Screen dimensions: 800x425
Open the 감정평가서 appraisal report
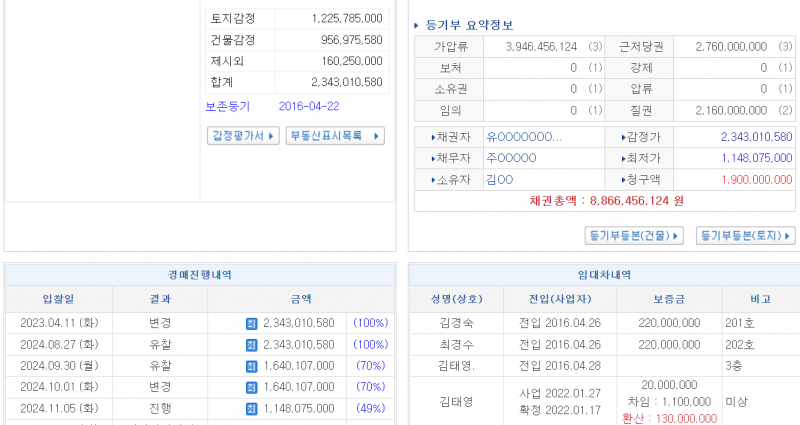tap(244, 136)
